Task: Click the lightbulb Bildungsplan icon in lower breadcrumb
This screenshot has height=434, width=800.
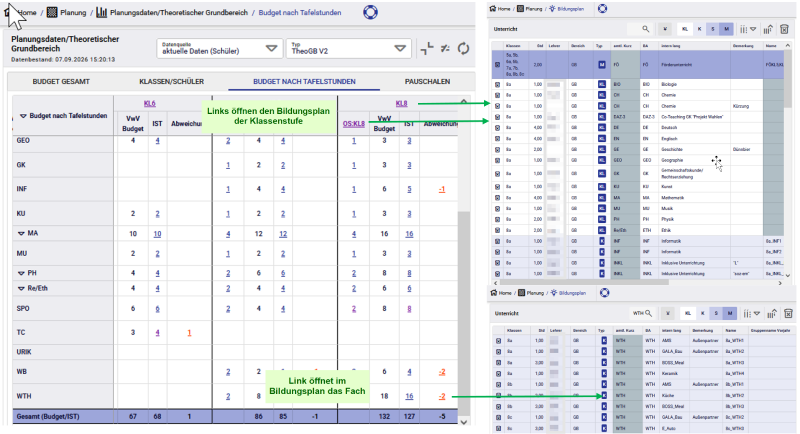Action: (554, 293)
